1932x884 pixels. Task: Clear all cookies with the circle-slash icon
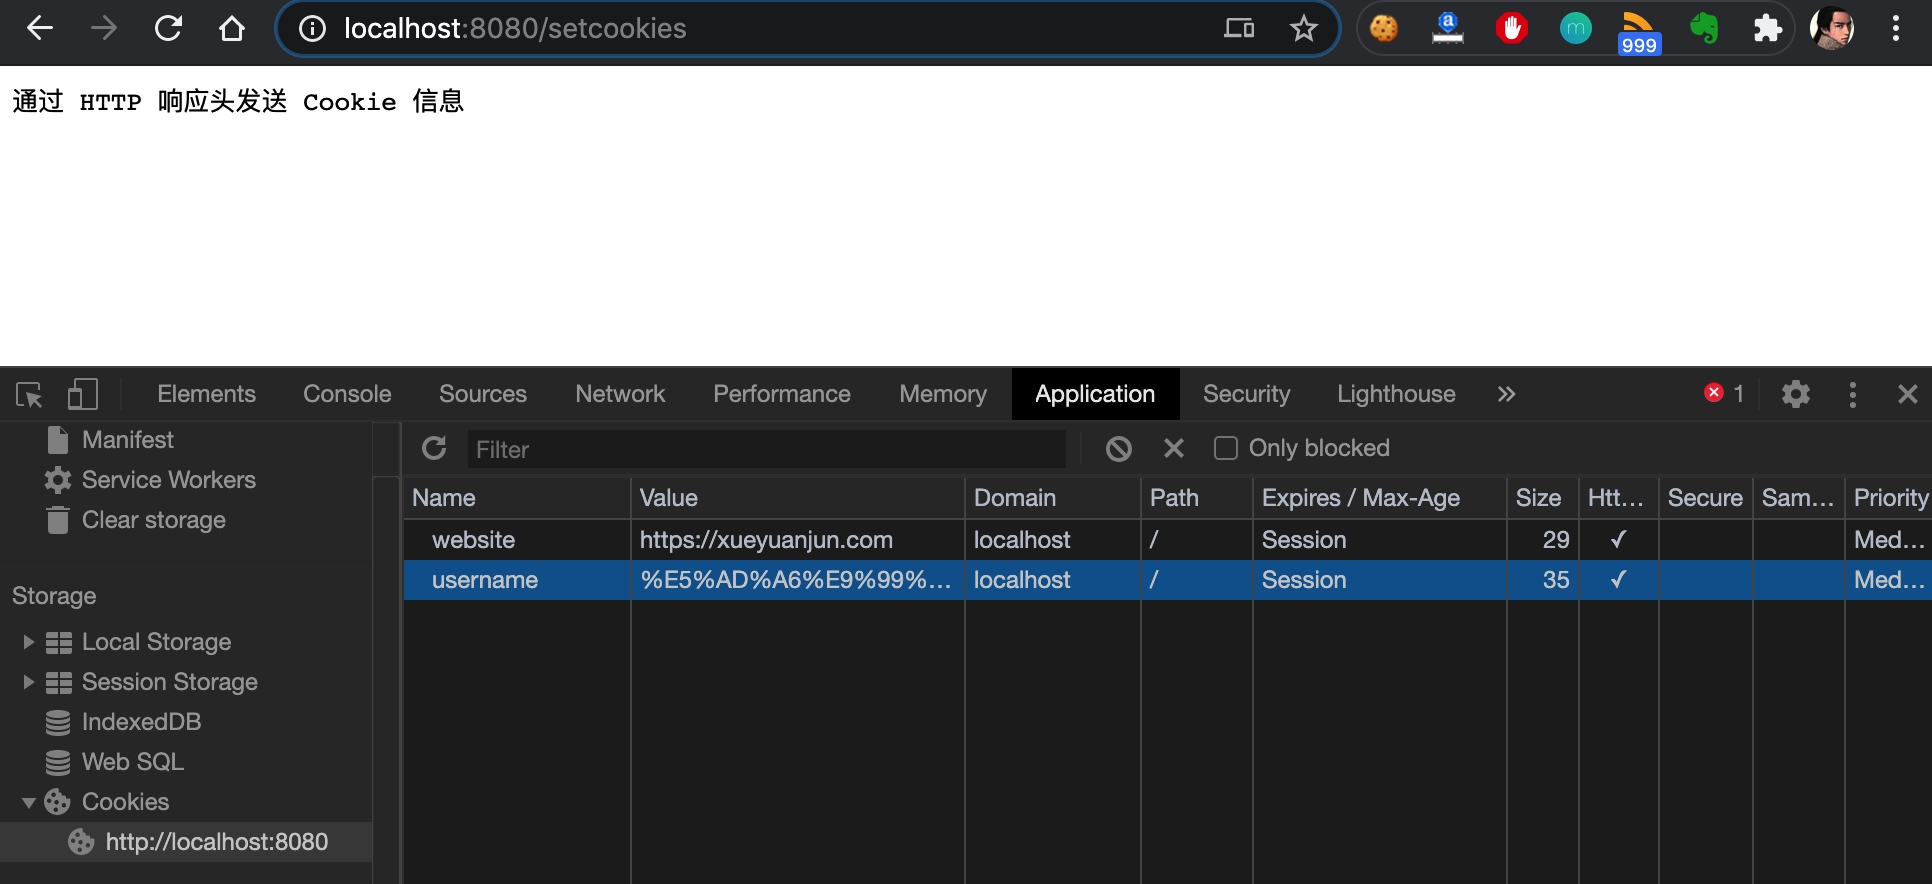click(1119, 449)
